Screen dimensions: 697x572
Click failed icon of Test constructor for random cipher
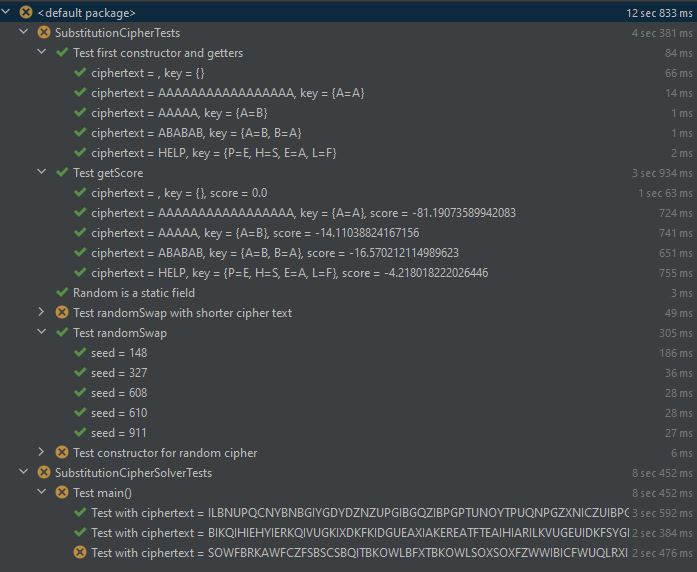coord(62,452)
